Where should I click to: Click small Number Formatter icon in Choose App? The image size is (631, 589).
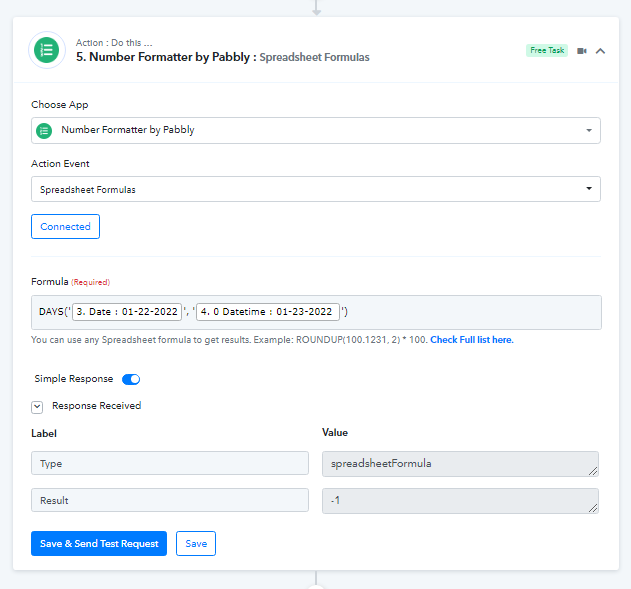point(44,131)
